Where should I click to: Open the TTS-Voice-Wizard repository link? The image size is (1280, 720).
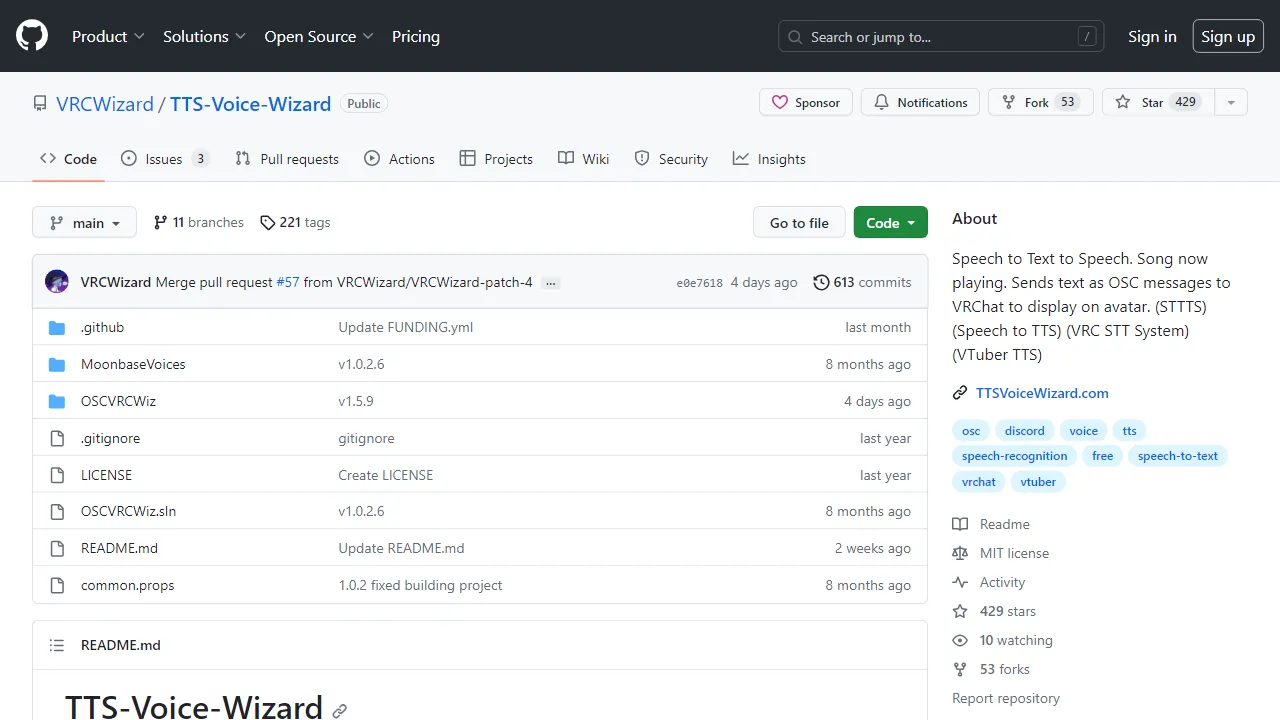pyautogui.click(x=250, y=104)
